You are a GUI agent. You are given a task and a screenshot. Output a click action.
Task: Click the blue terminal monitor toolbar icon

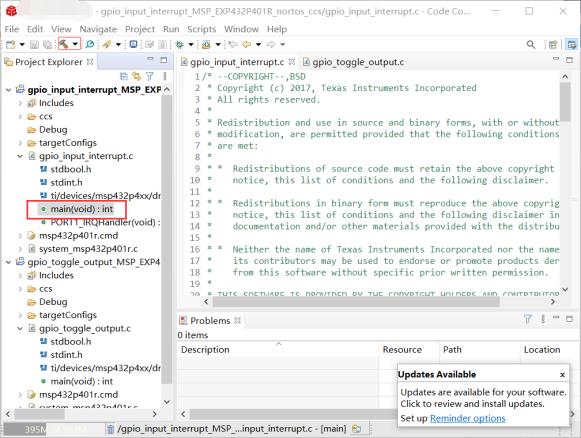[x=133, y=44]
